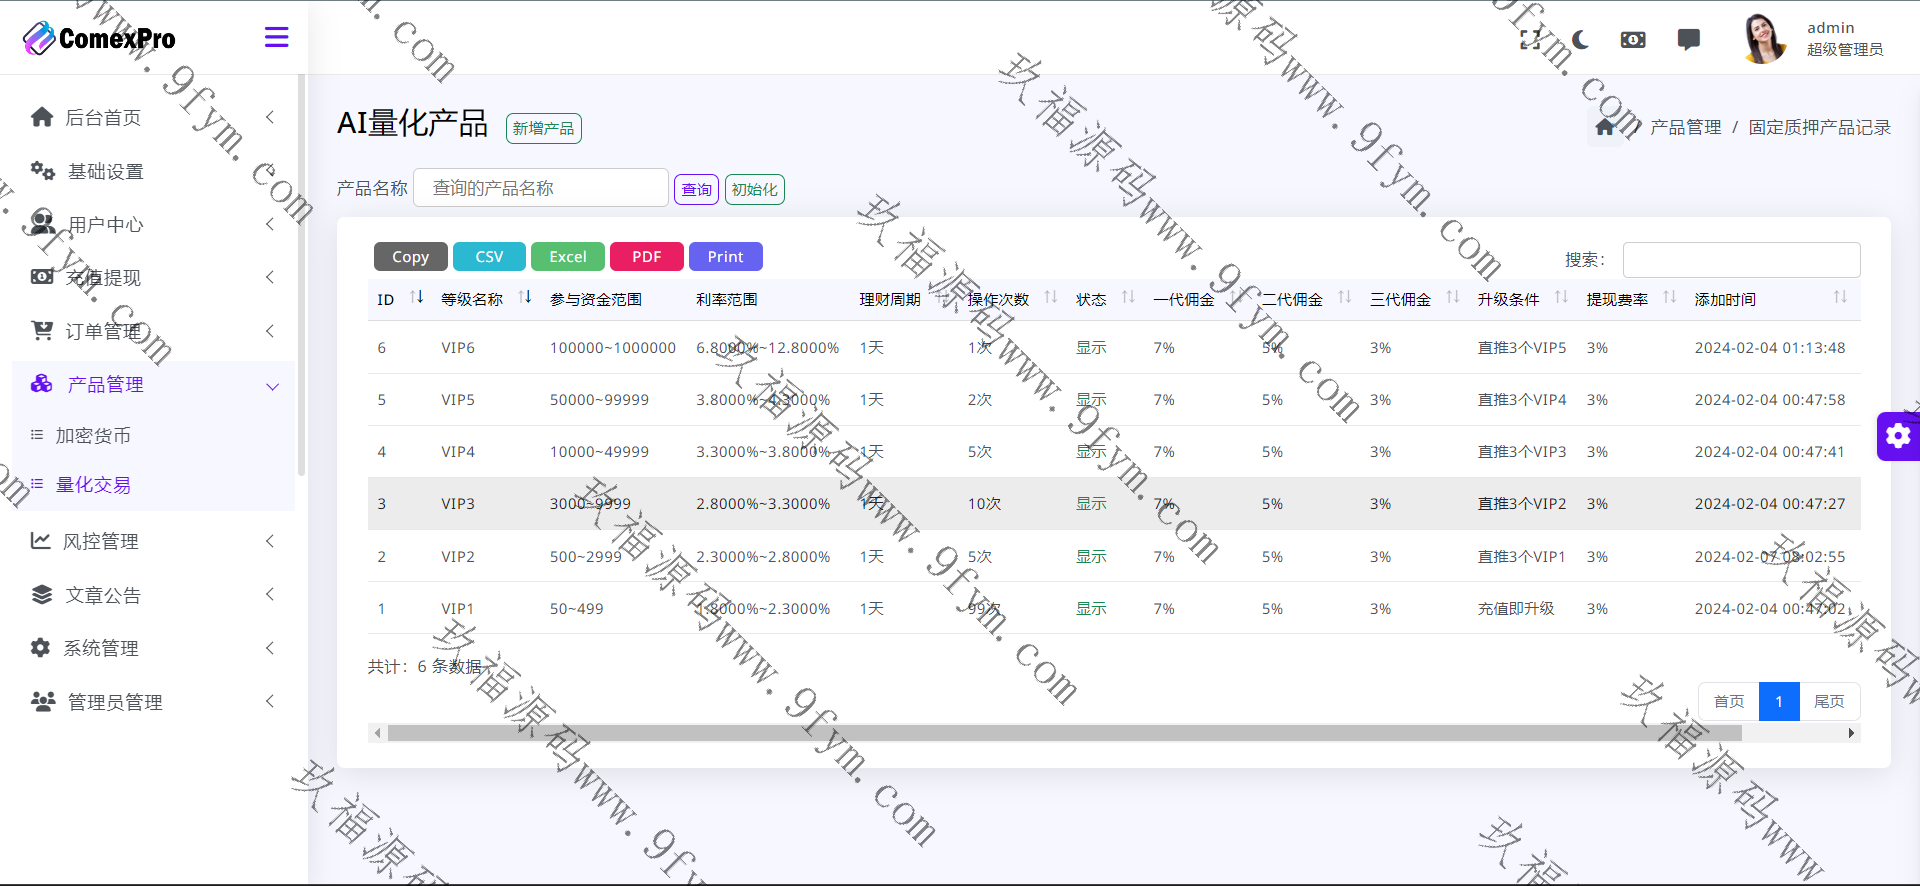This screenshot has height=886, width=1920.
Task: Click the hamburger menu icon in header
Action: click(x=276, y=38)
